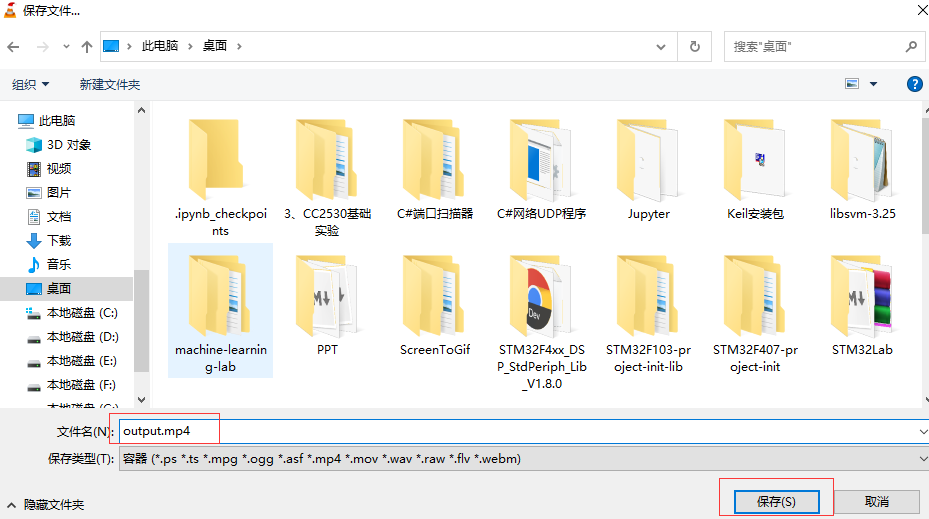This screenshot has height=519, width=929.
Task: Click the output.mp4 filename field
Action: coord(524,431)
